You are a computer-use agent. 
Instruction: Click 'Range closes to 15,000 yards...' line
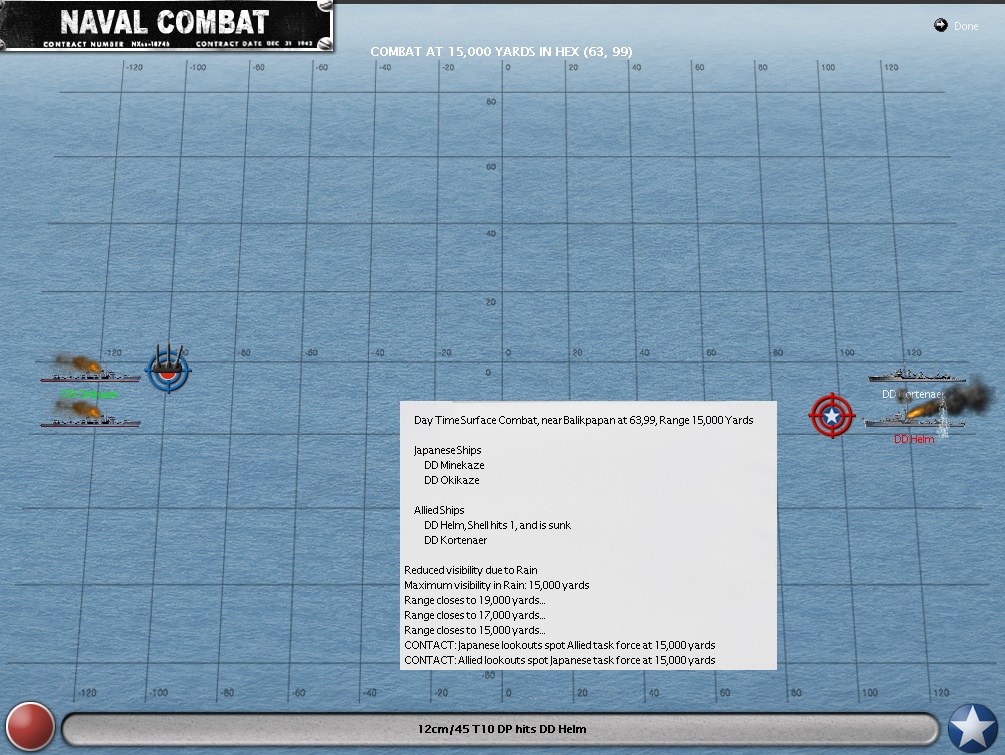475,630
